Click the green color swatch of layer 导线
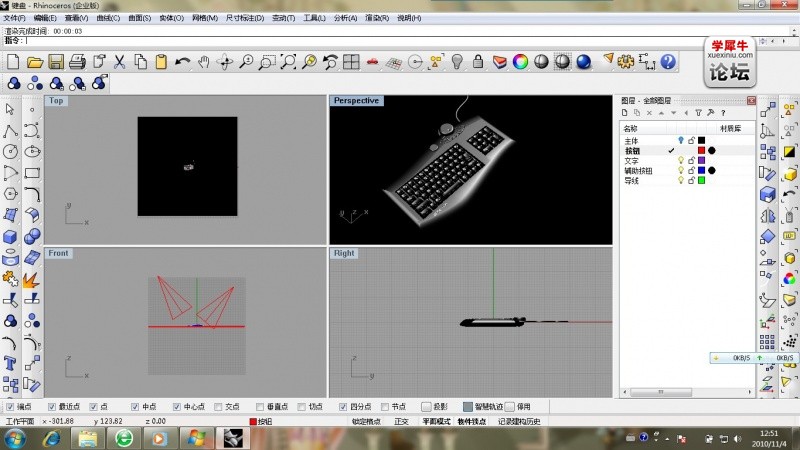The image size is (800, 450). click(702, 180)
